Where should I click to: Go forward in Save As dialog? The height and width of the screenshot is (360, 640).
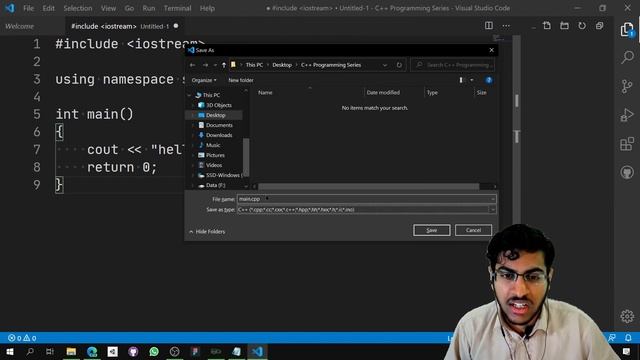[x=205, y=65]
